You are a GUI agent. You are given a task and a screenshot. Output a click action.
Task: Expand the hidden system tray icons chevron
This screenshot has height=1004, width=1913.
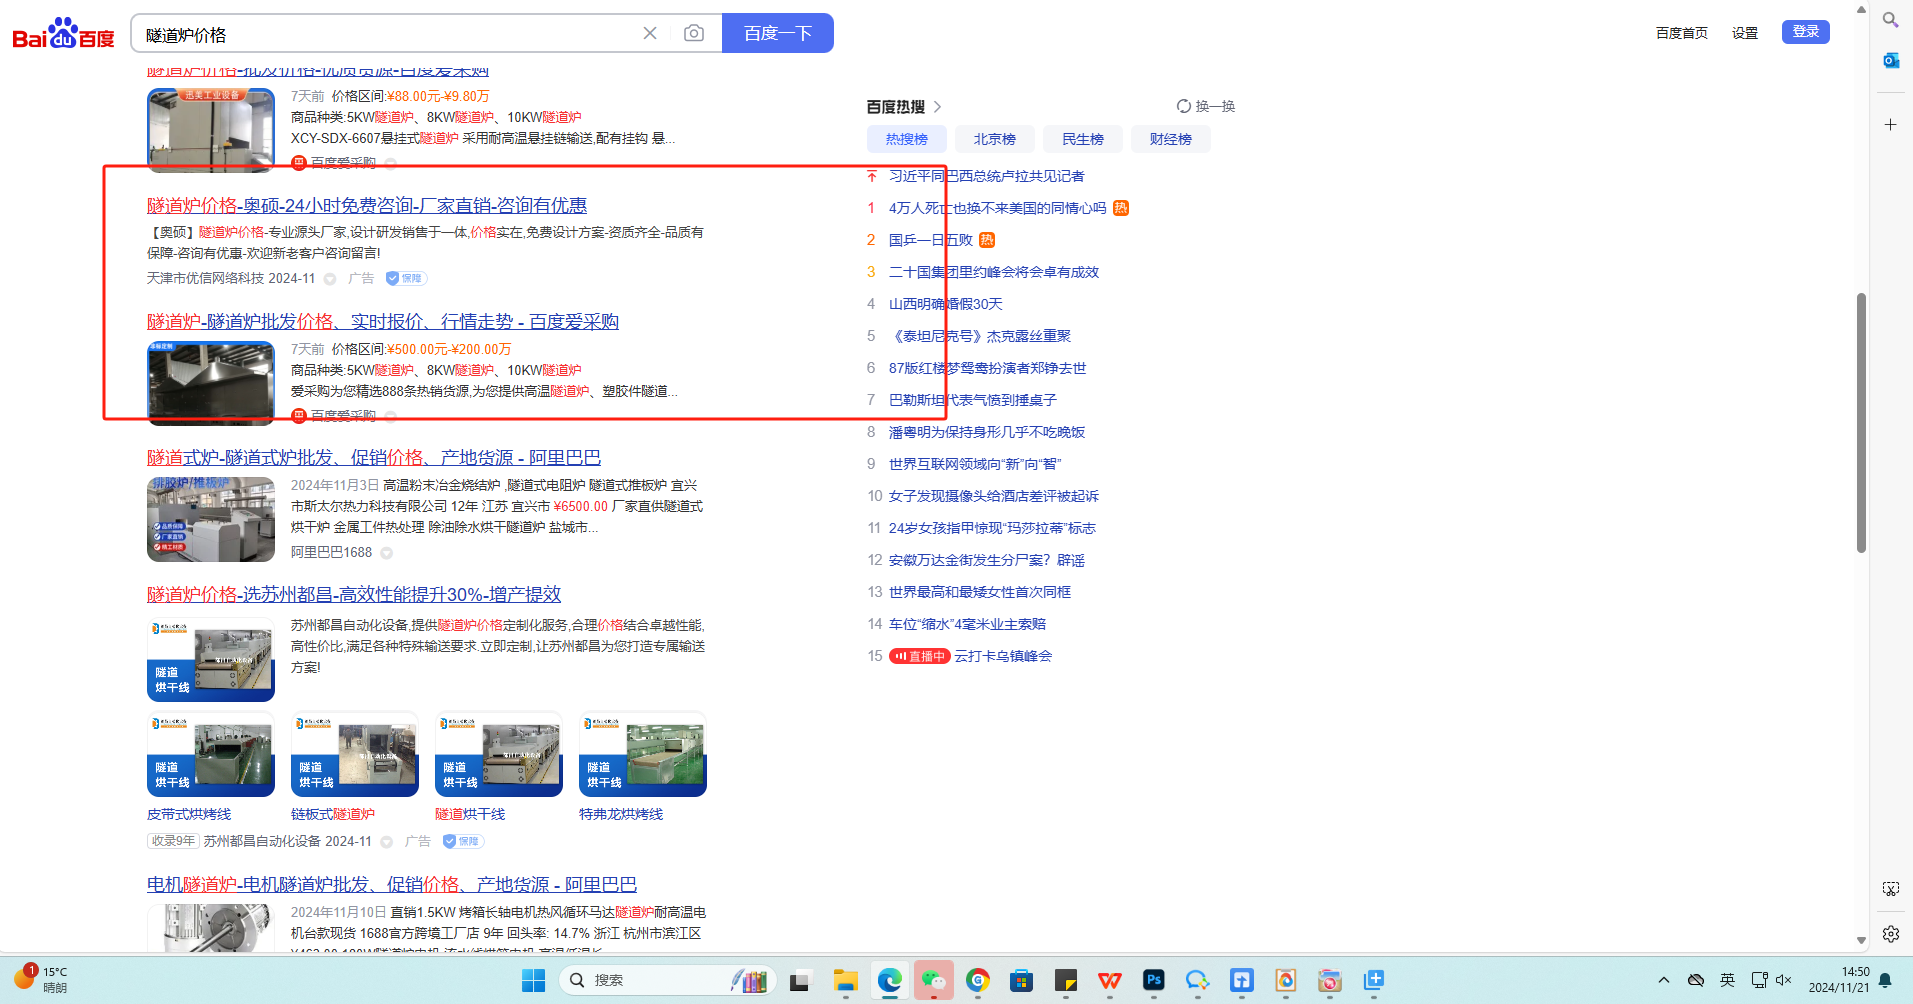click(x=1663, y=980)
